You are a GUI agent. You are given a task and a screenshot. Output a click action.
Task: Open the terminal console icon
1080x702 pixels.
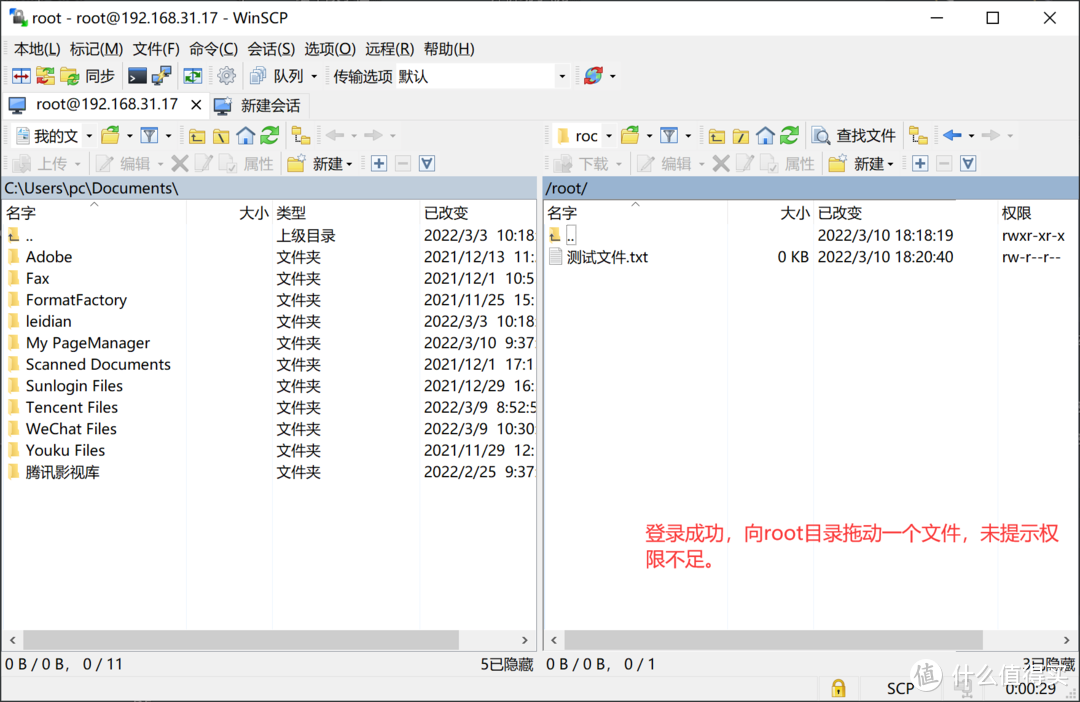coord(137,76)
